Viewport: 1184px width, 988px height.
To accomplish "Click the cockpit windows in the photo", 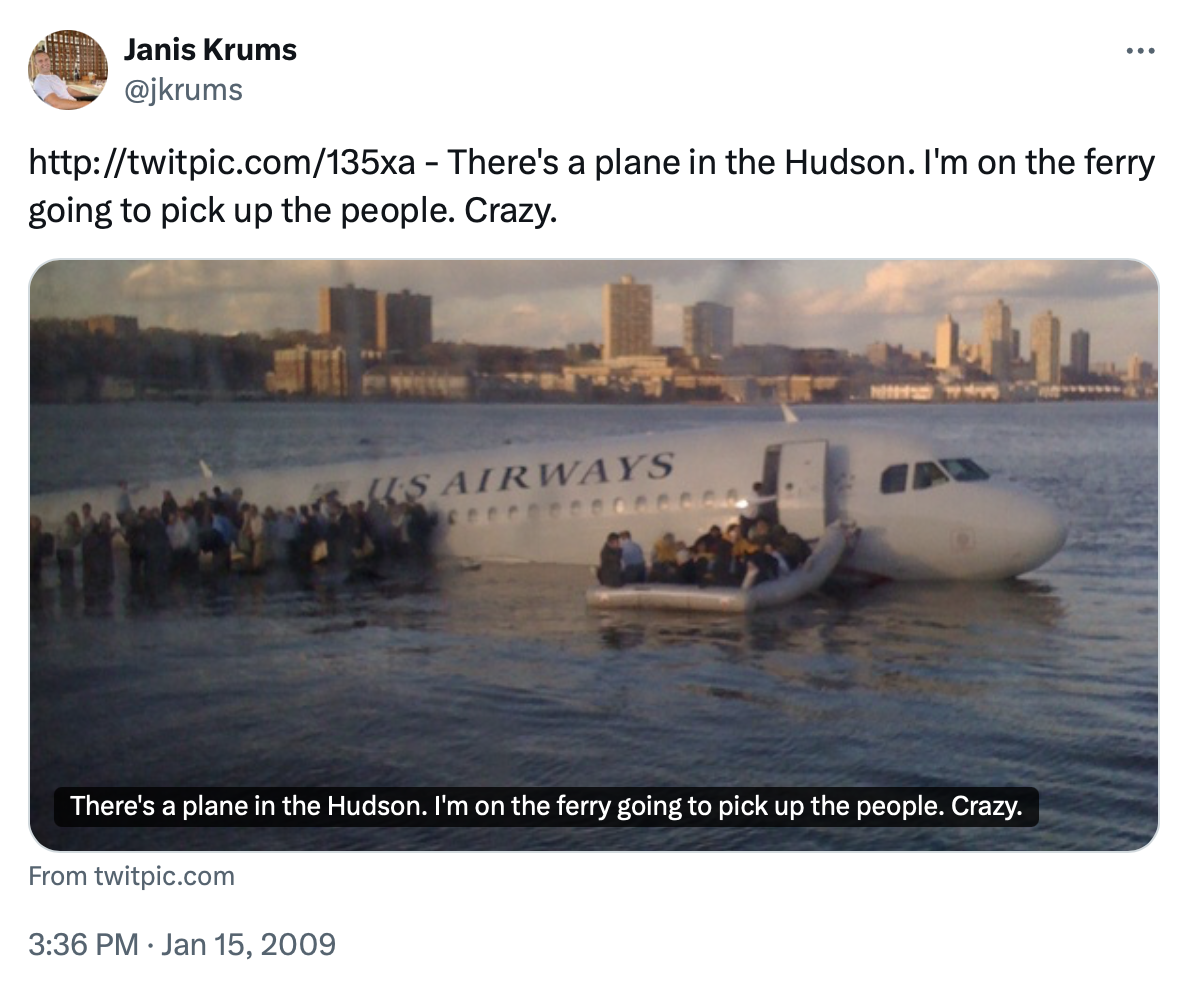I will (x=933, y=473).
